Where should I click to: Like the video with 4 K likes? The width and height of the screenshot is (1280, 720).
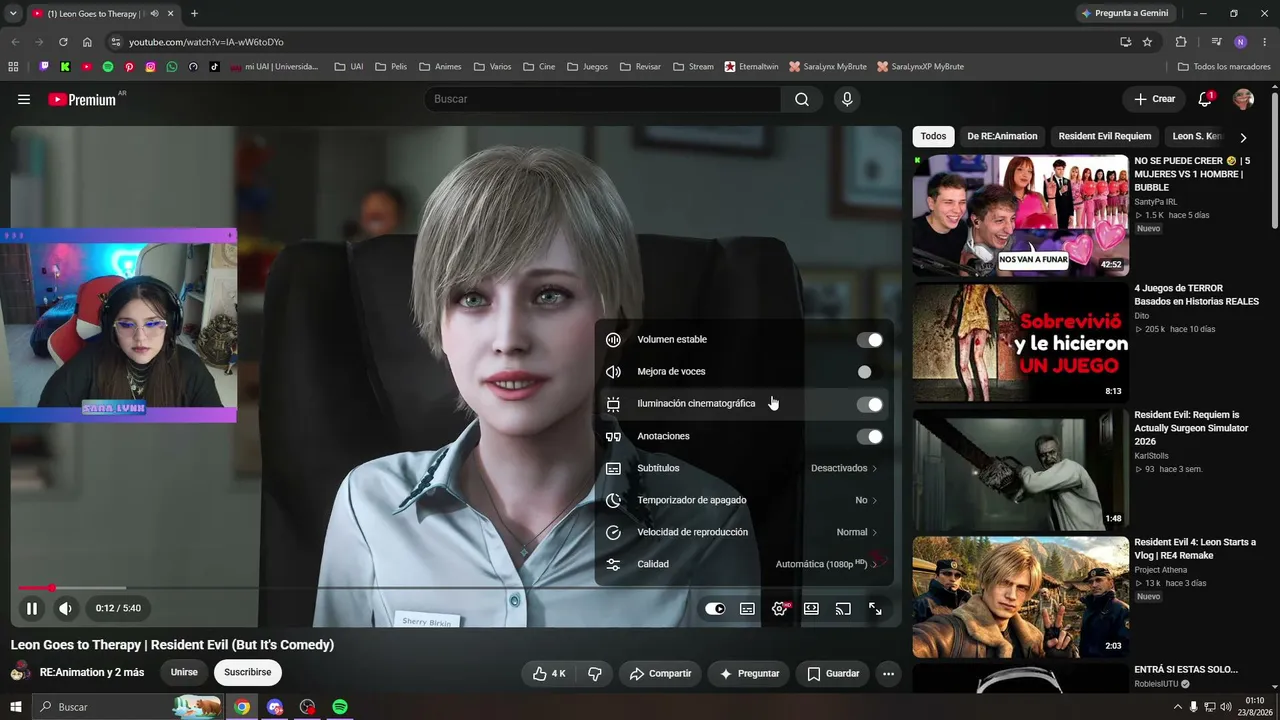pyautogui.click(x=550, y=673)
